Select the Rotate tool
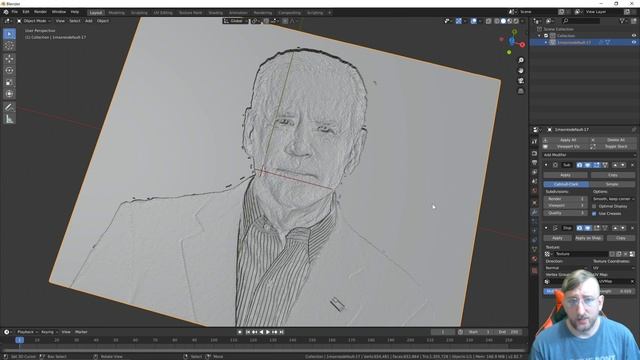This screenshot has width=640, height=360. pyautogui.click(x=9, y=71)
